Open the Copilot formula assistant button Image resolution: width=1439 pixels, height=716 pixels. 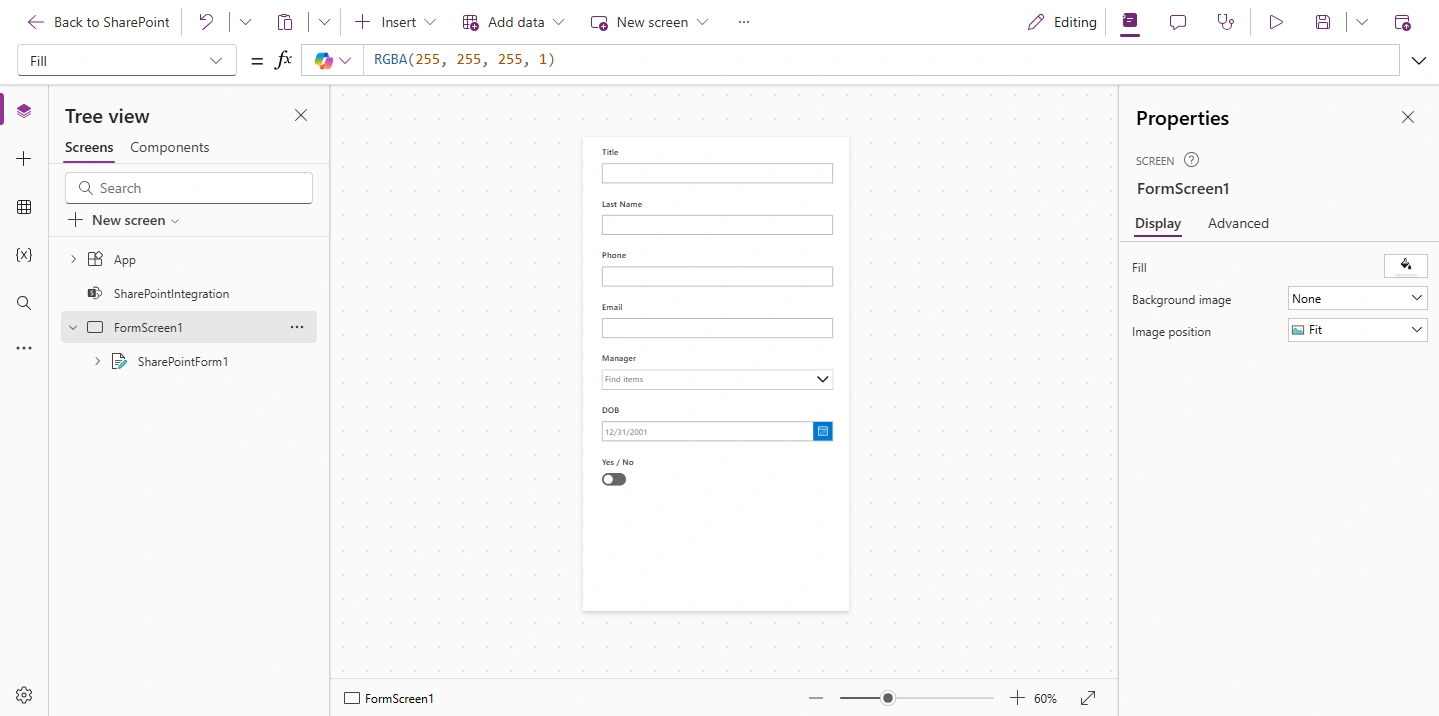pyautogui.click(x=333, y=61)
